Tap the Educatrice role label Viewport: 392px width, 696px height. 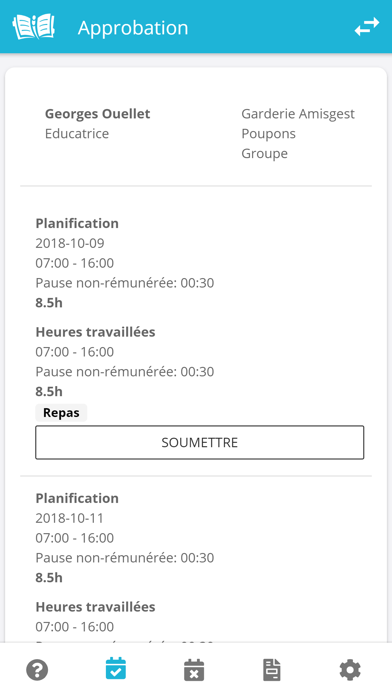click(77, 133)
